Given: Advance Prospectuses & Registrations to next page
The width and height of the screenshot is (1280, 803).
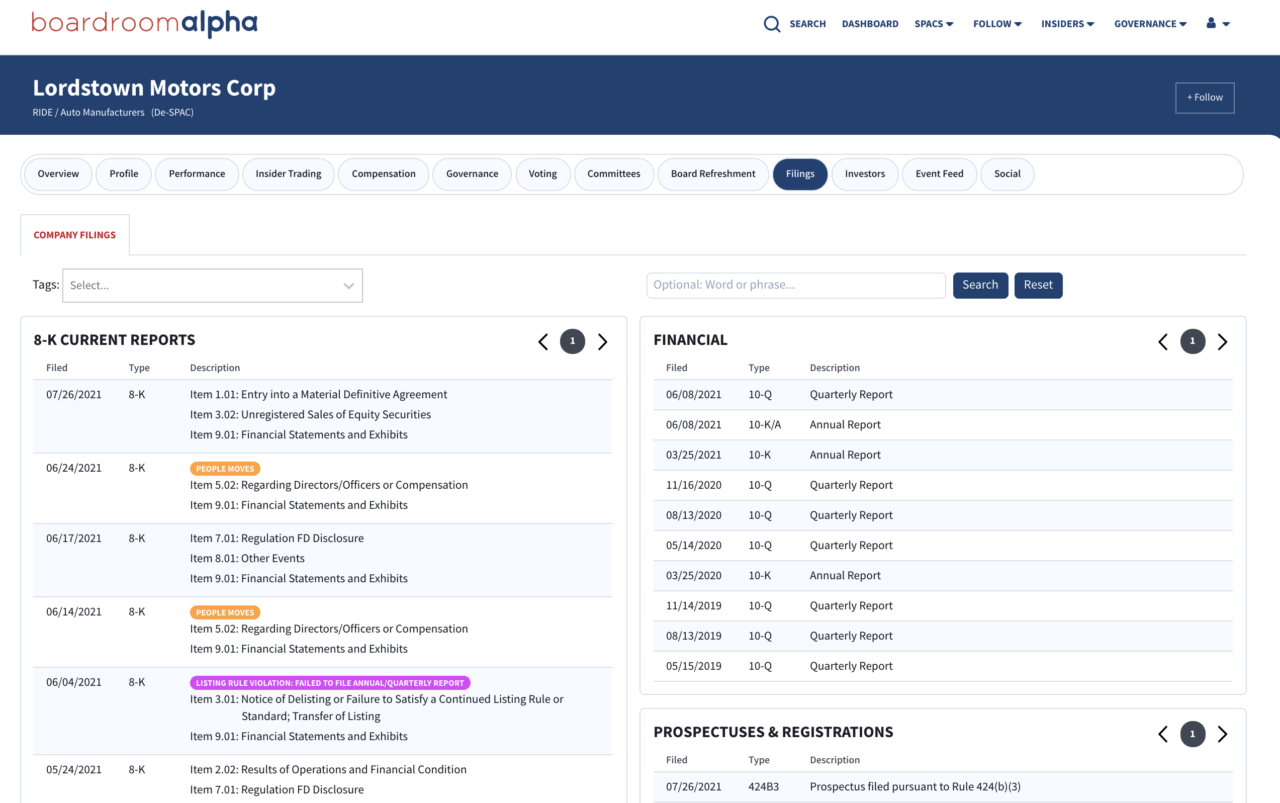Looking at the screenshot, I should [x=1222, y=733].
